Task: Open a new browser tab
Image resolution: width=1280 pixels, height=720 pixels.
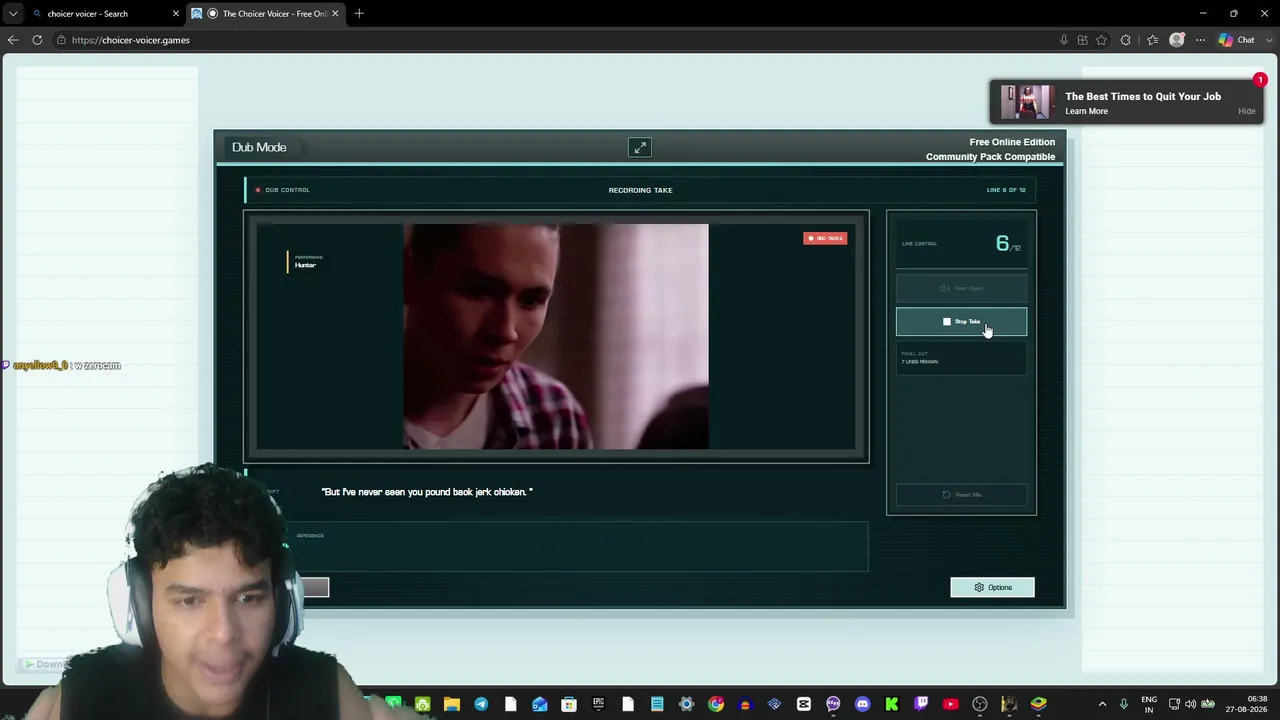Action: coord(359,14)
